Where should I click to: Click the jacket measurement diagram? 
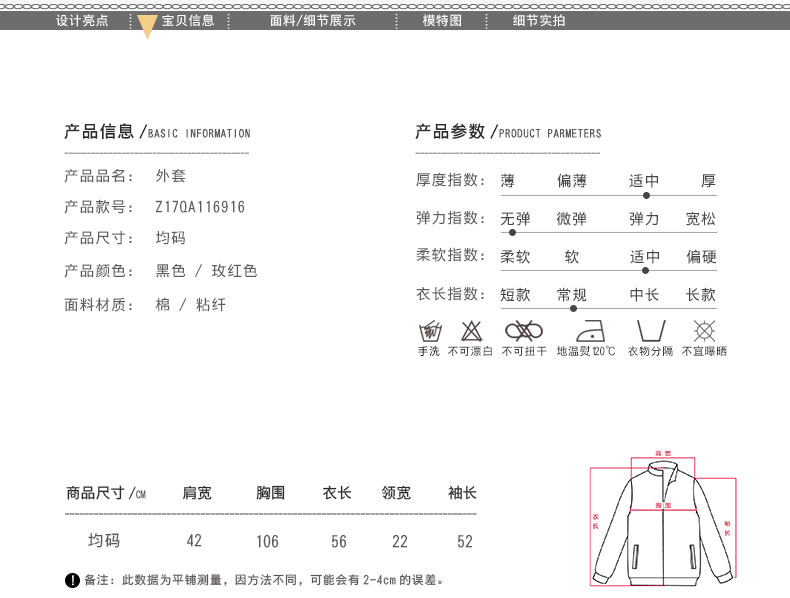(660, 520)
